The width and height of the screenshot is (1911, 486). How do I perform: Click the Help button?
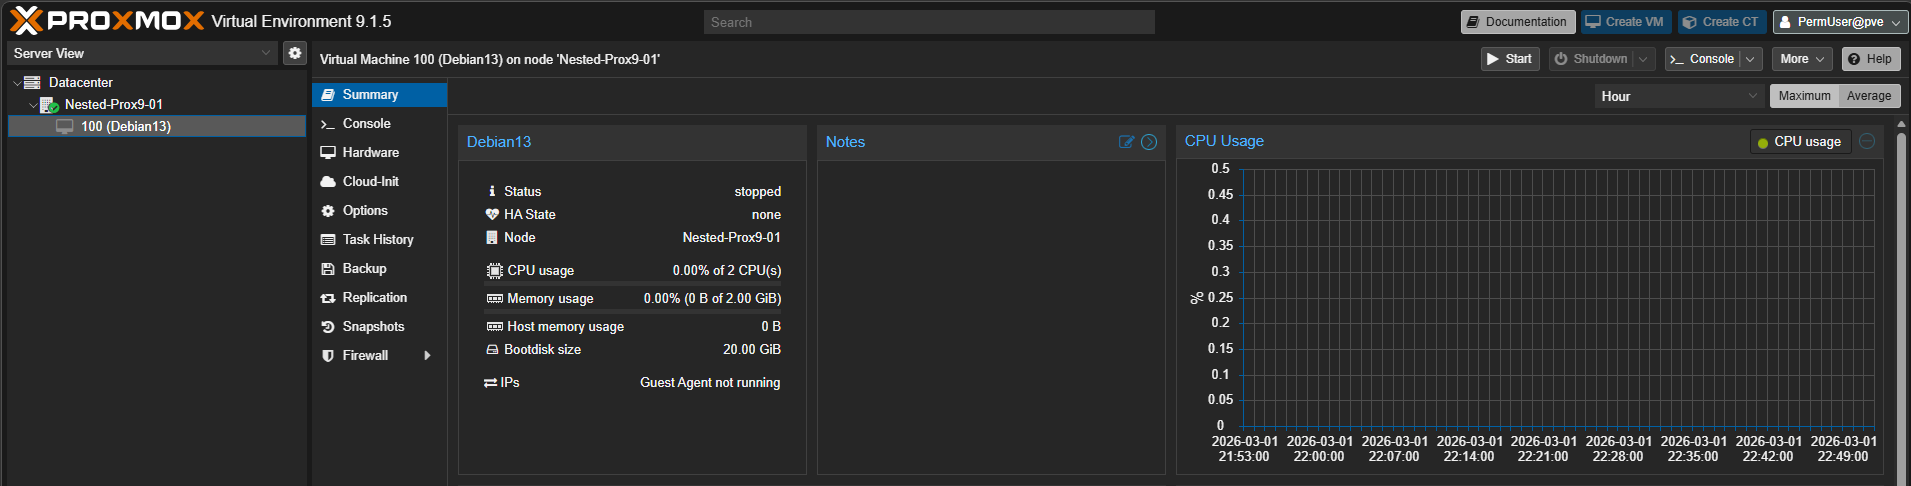click(1870, 59)
